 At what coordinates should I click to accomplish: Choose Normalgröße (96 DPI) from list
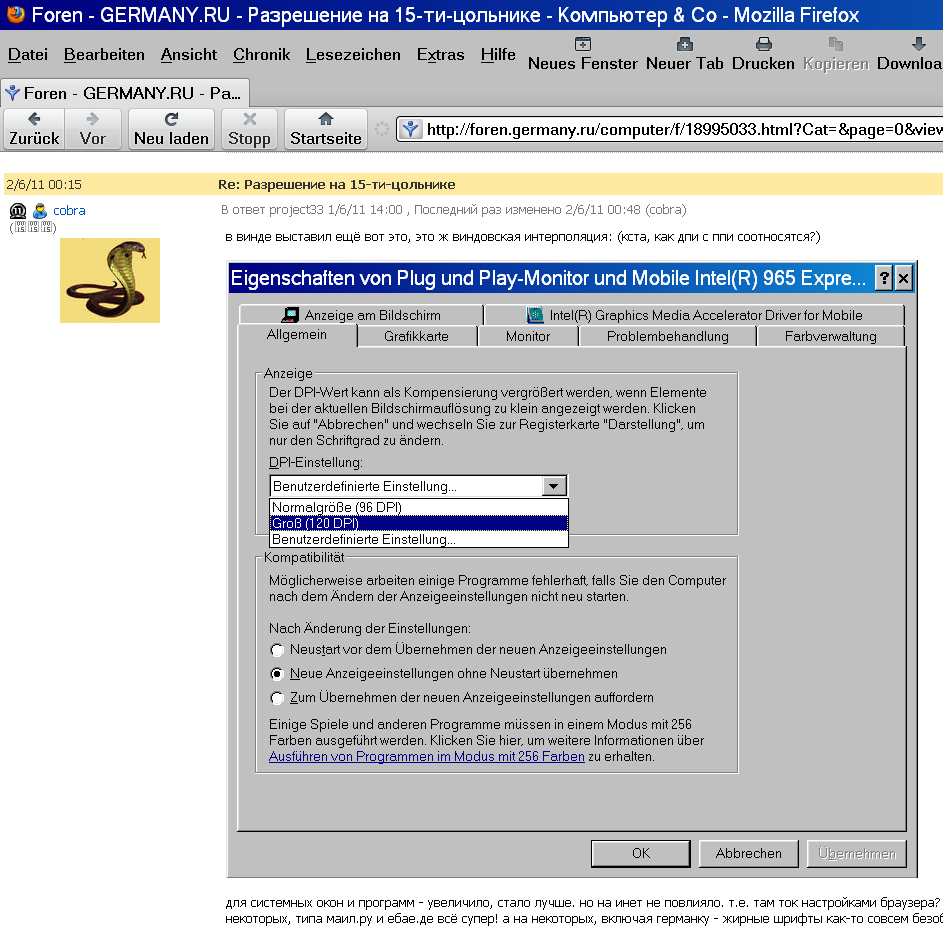[x=419, y=507]
